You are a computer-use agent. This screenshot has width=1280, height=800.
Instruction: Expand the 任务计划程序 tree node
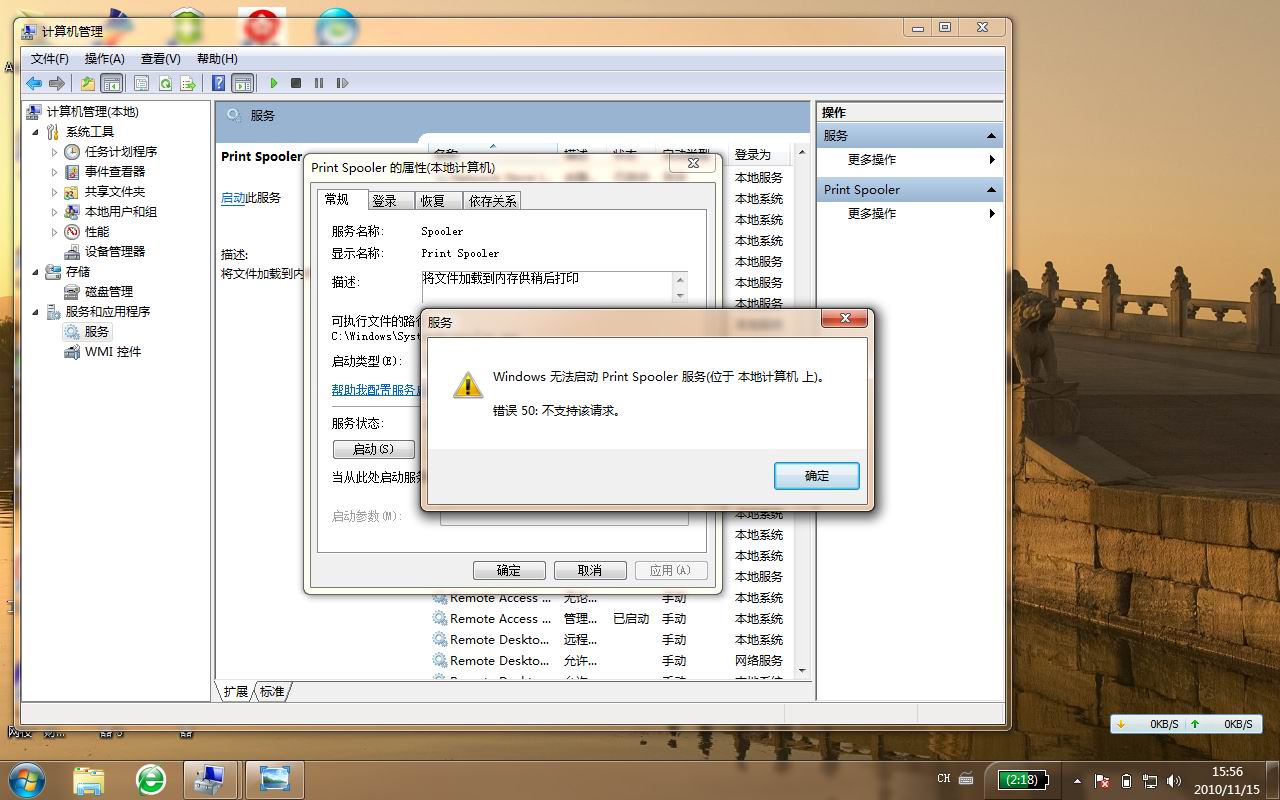click(x=55, y=152)
